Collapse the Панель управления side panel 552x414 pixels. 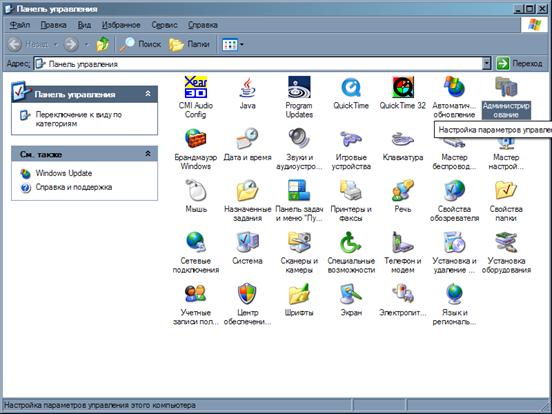pyautogui.click(x=148, y=94)
